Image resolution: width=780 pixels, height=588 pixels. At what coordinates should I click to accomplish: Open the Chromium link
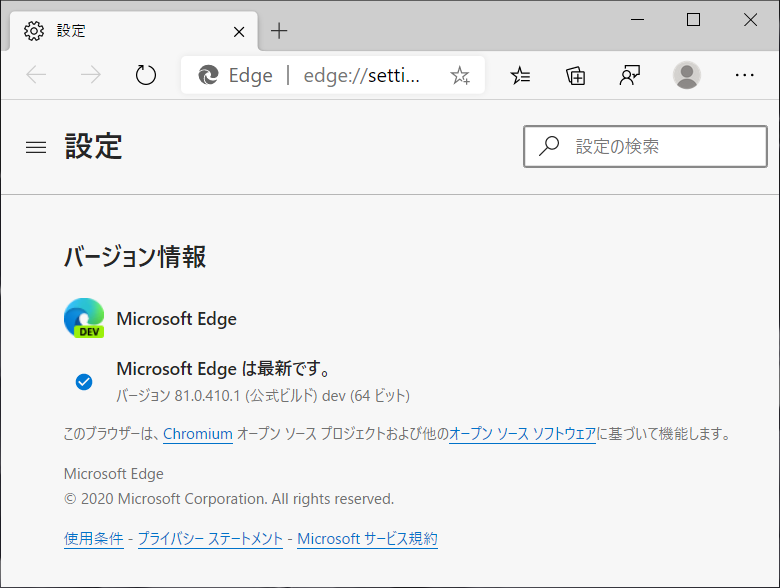198,434
